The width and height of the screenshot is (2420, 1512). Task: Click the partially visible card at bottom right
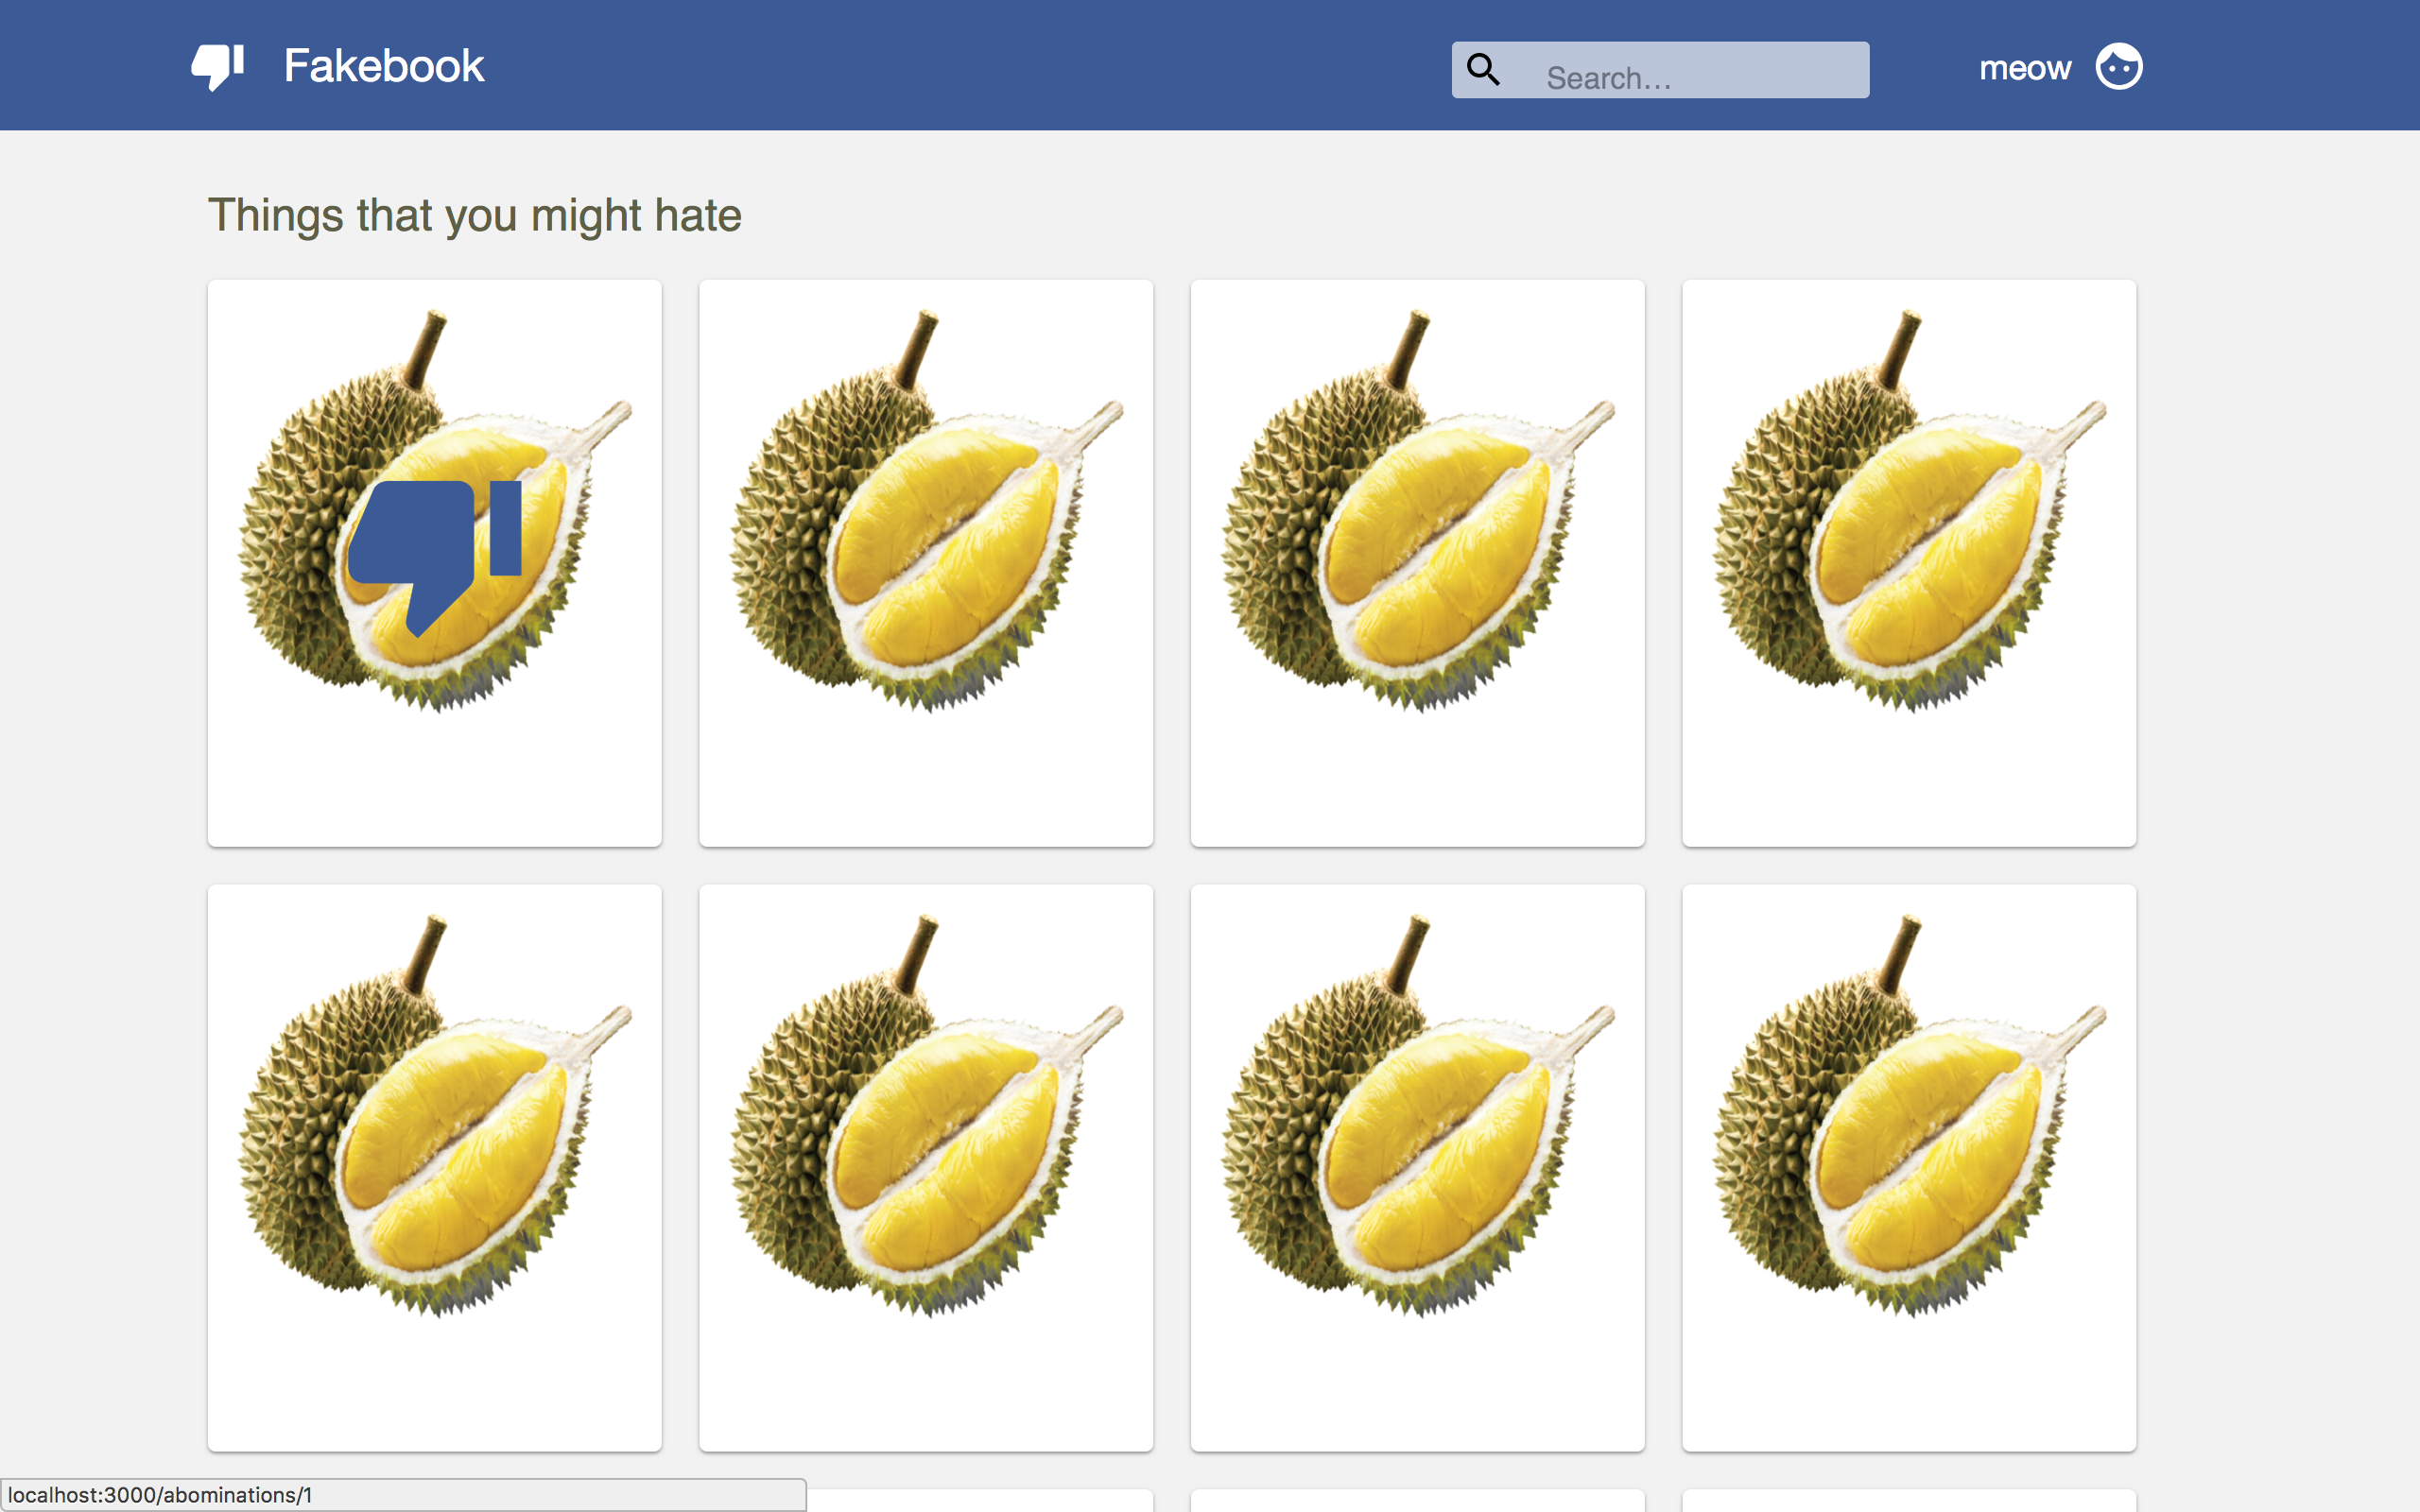click(x=1909, y=1501)
